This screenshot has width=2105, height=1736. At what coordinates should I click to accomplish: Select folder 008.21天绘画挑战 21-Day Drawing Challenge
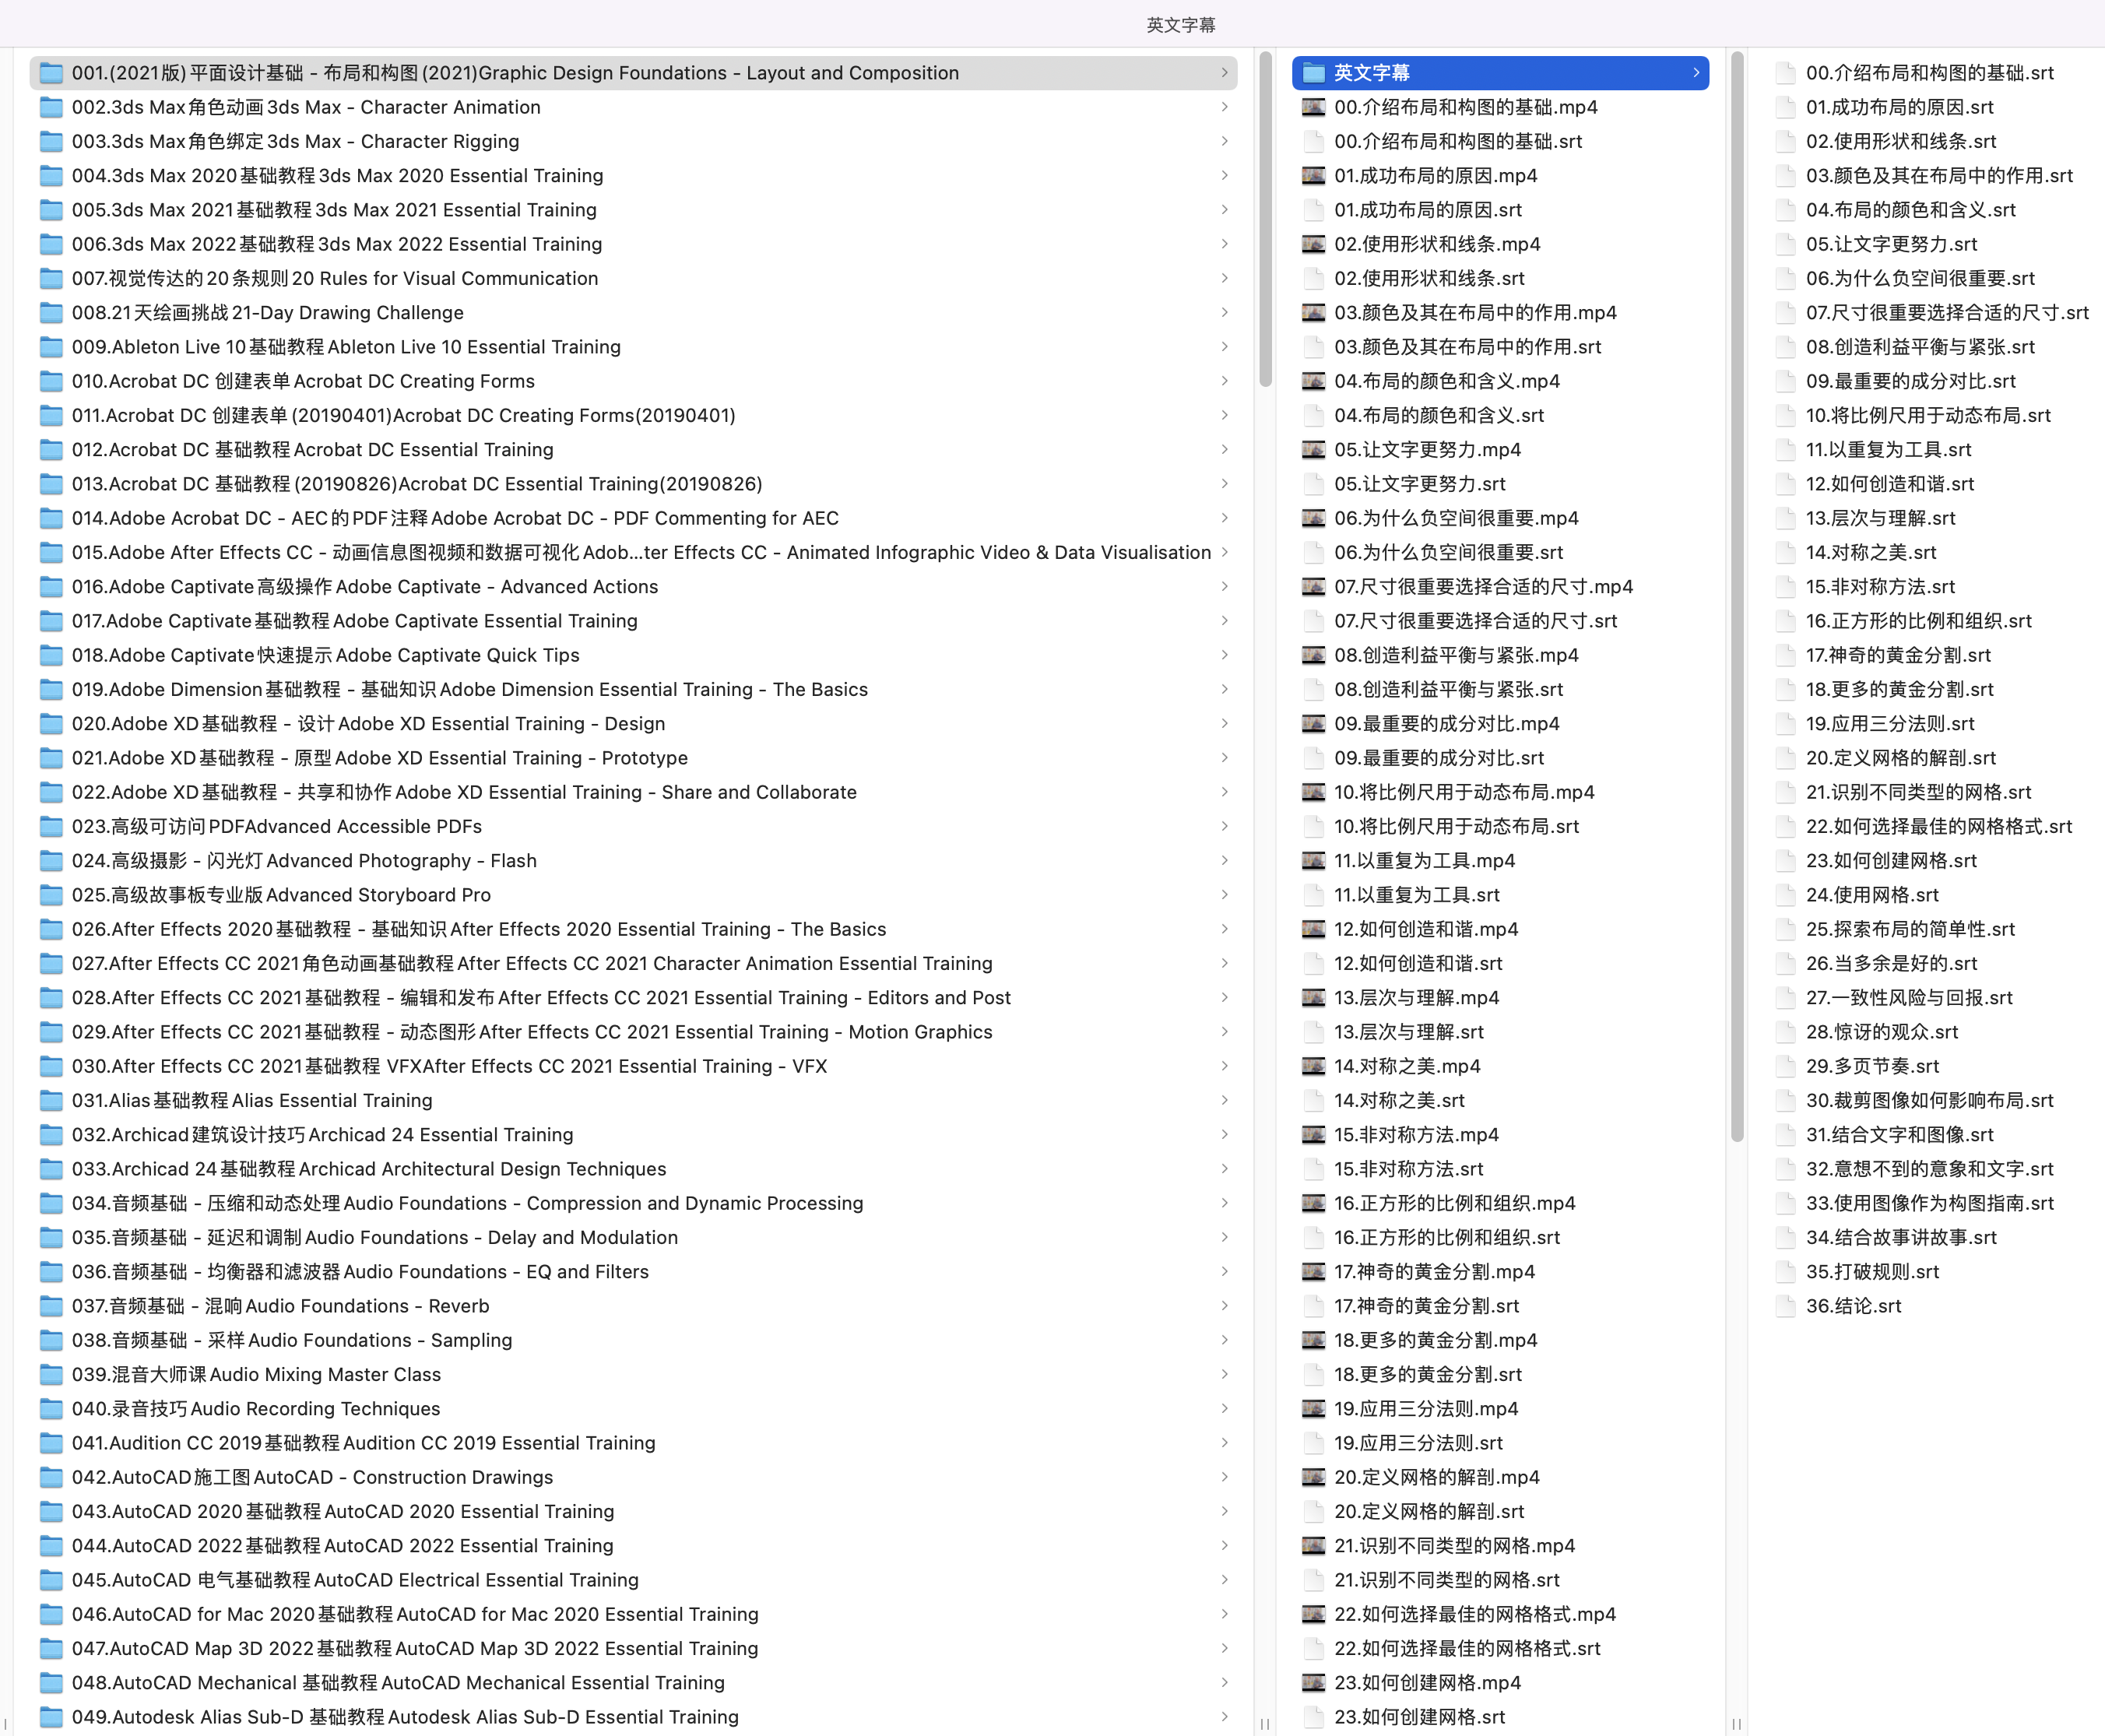click(634, 313)
